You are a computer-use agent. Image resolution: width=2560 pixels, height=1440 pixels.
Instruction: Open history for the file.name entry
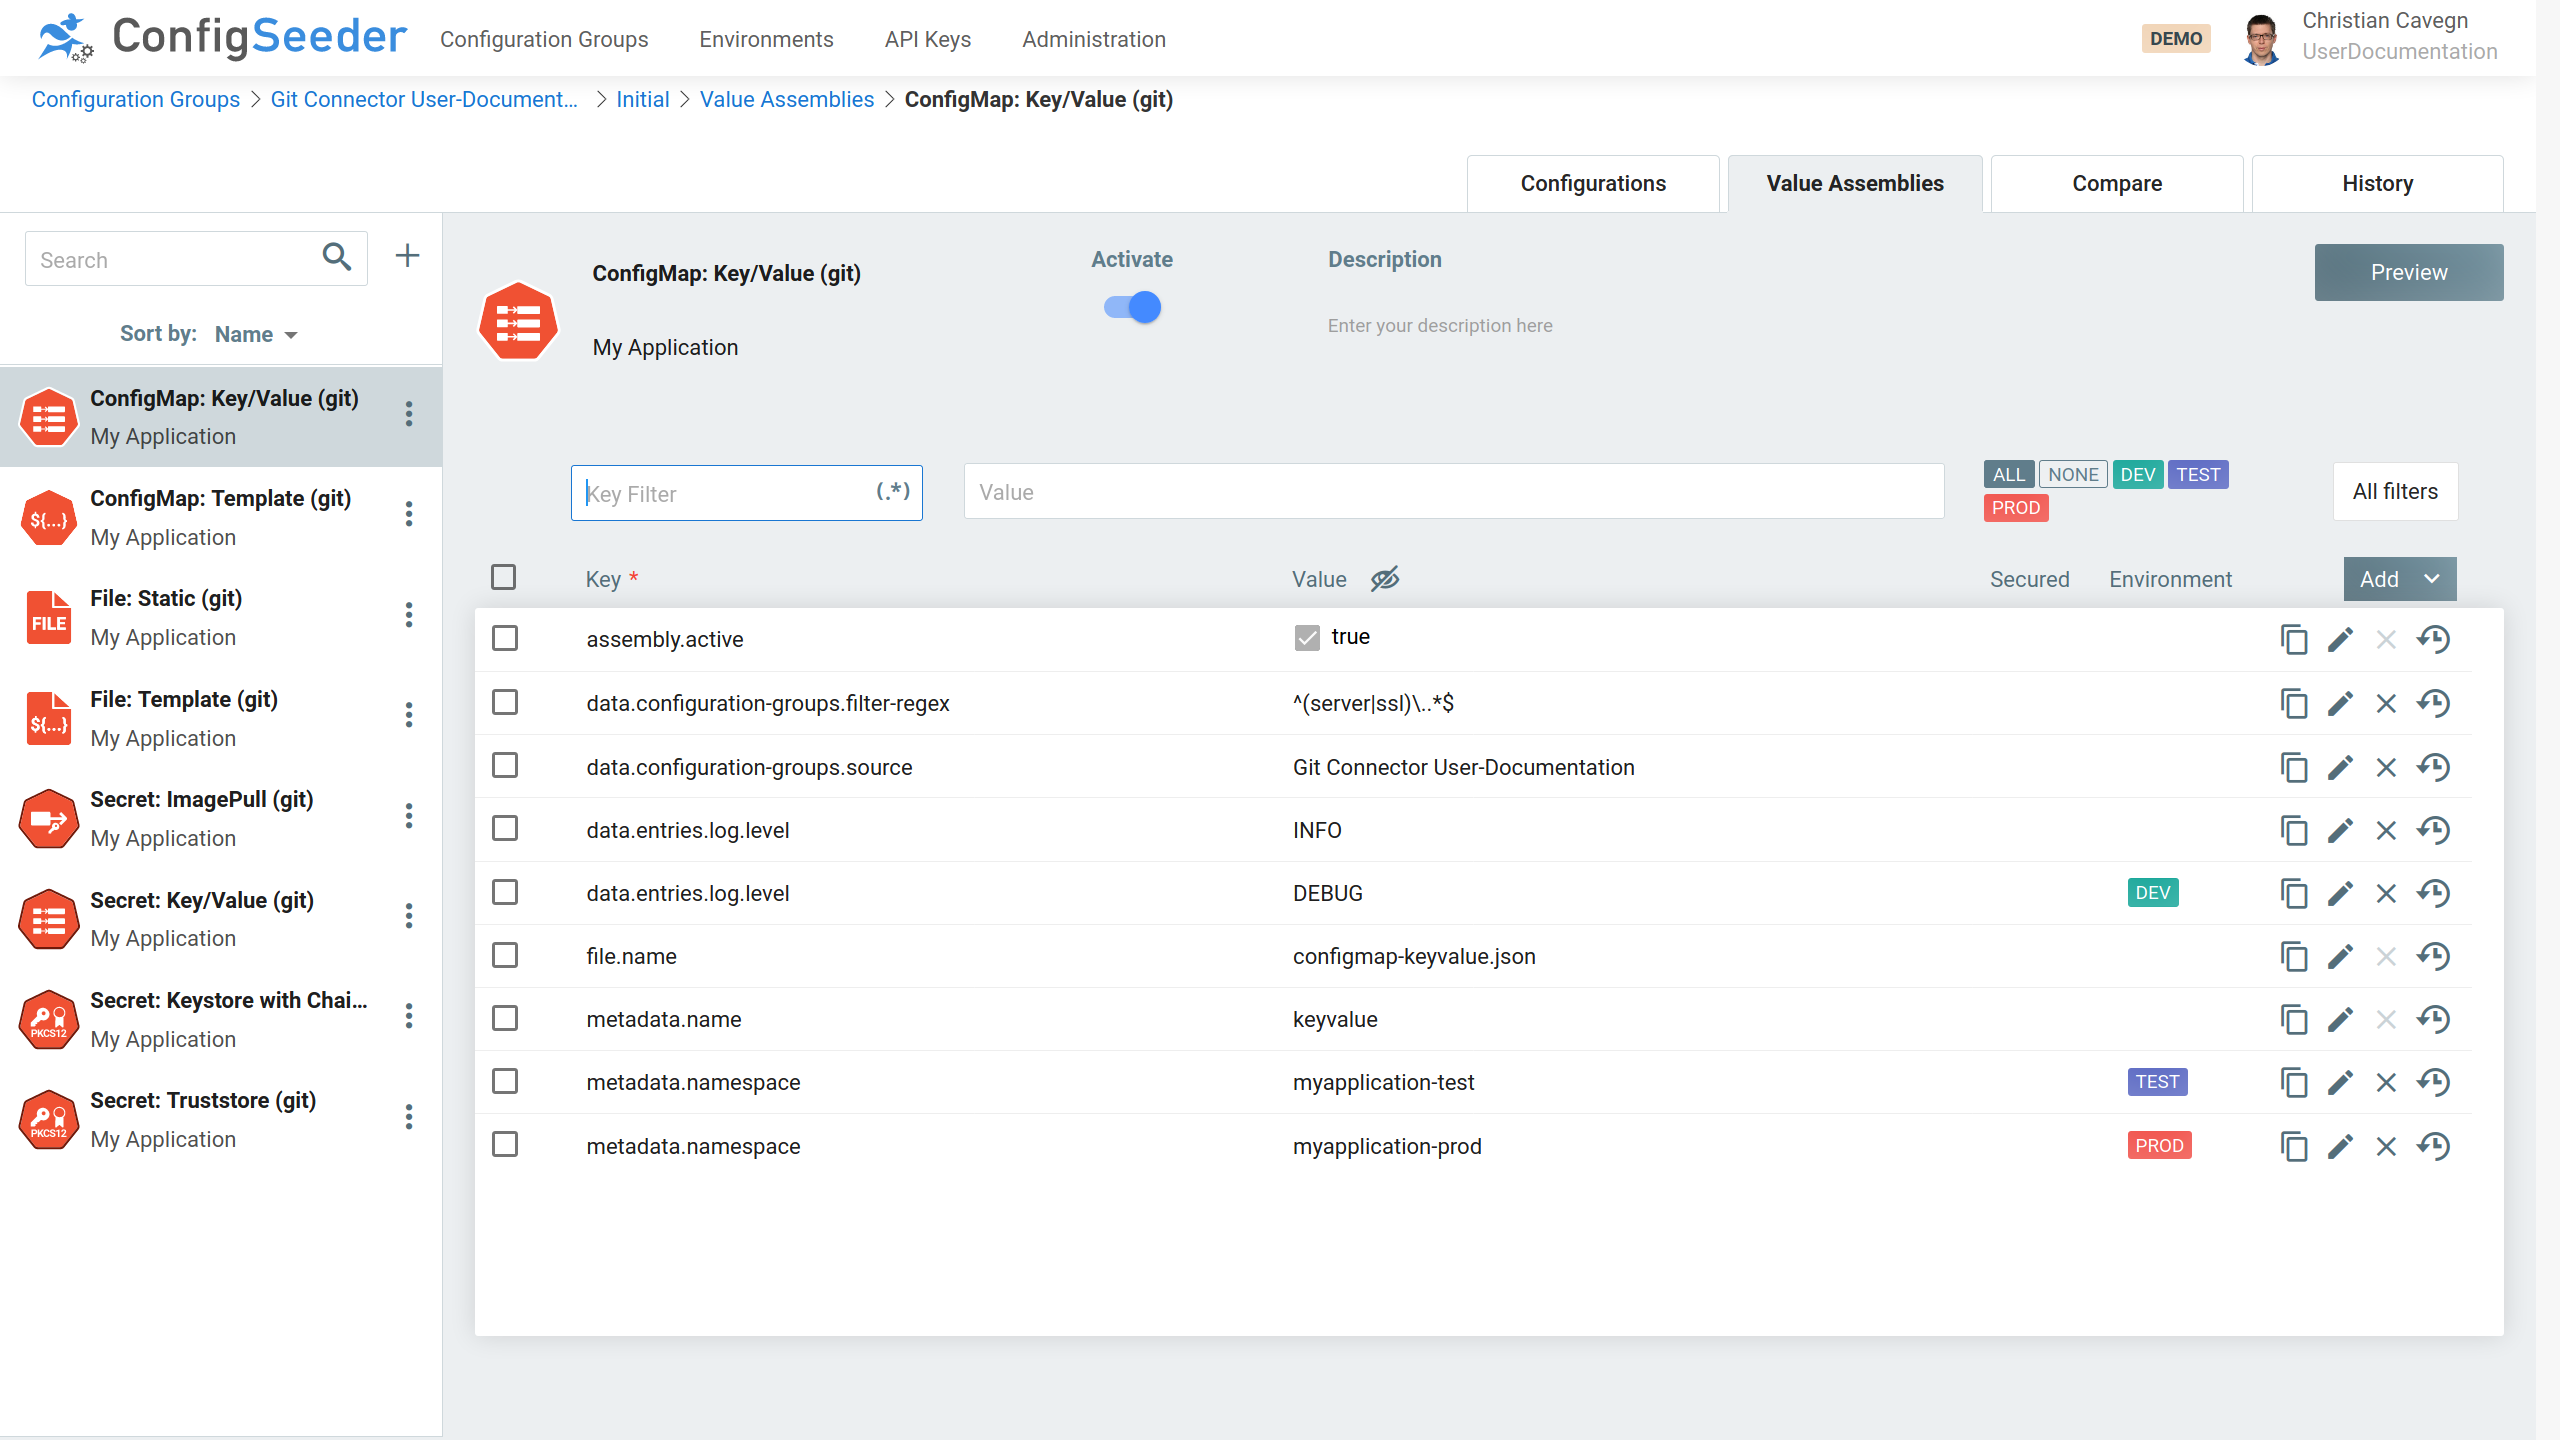(2434, 956)
